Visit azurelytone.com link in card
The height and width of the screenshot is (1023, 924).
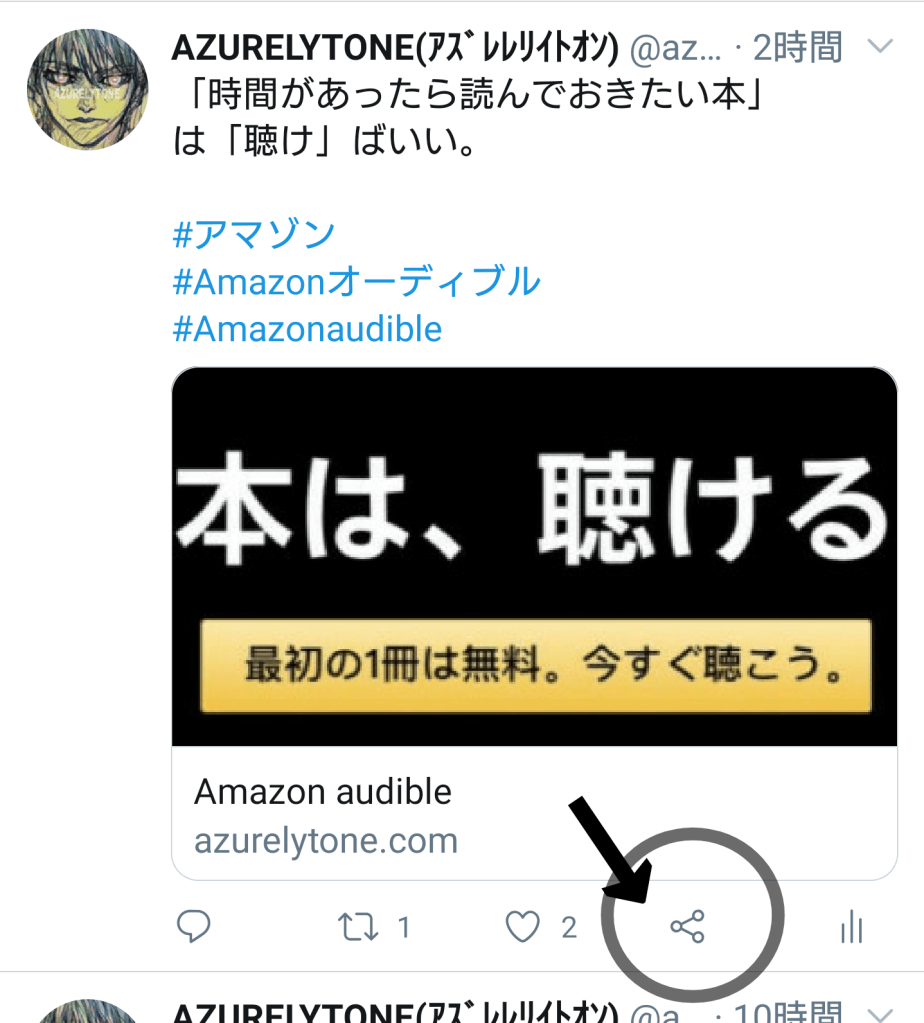pyautogui.click(x=326, y=840)
